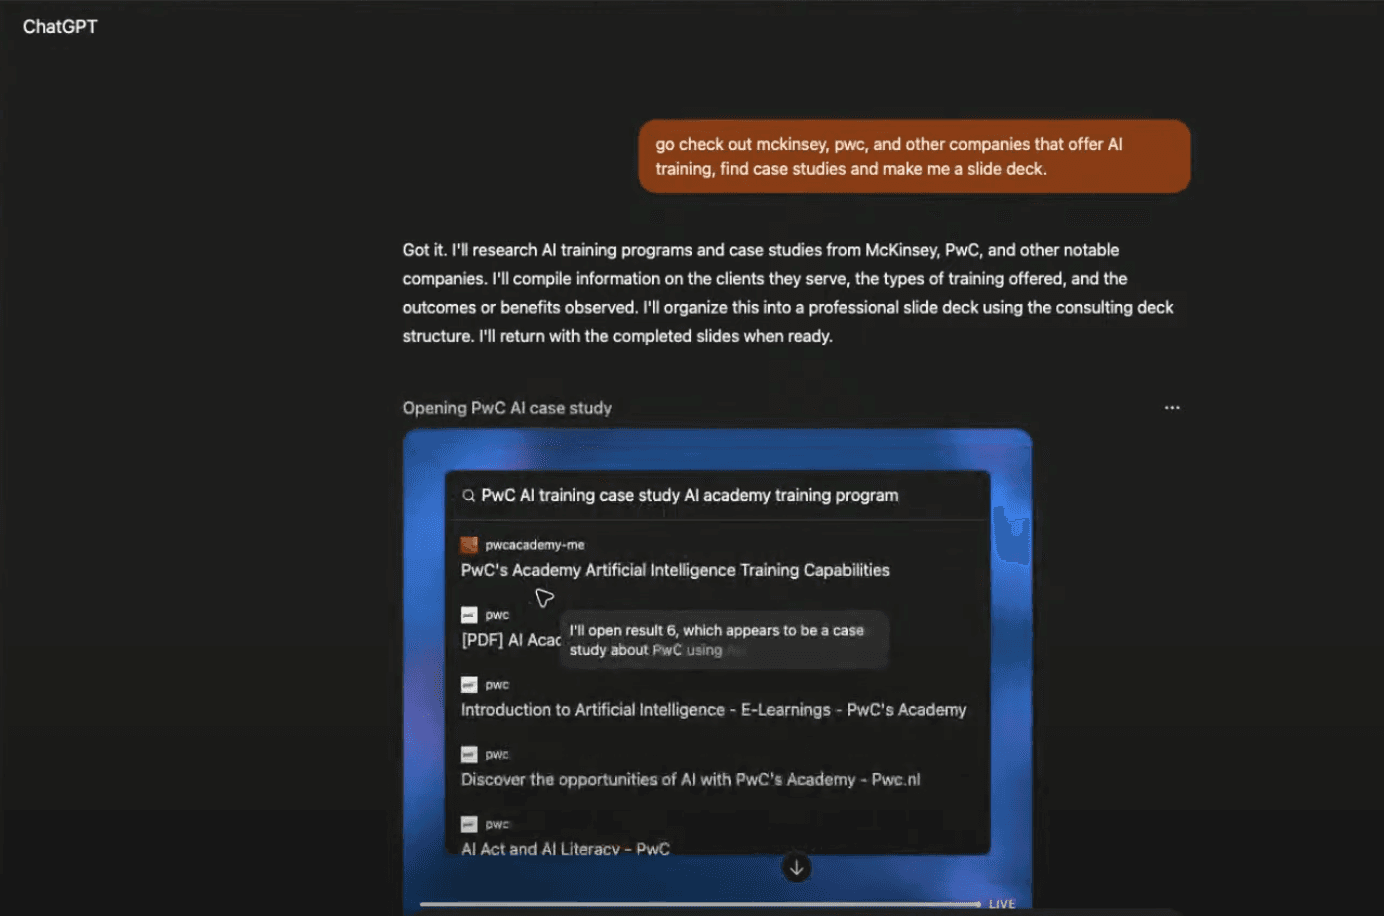
Task: Open the PwC's Academy AI Training Capabilities result
Action: tap(675, 570)
